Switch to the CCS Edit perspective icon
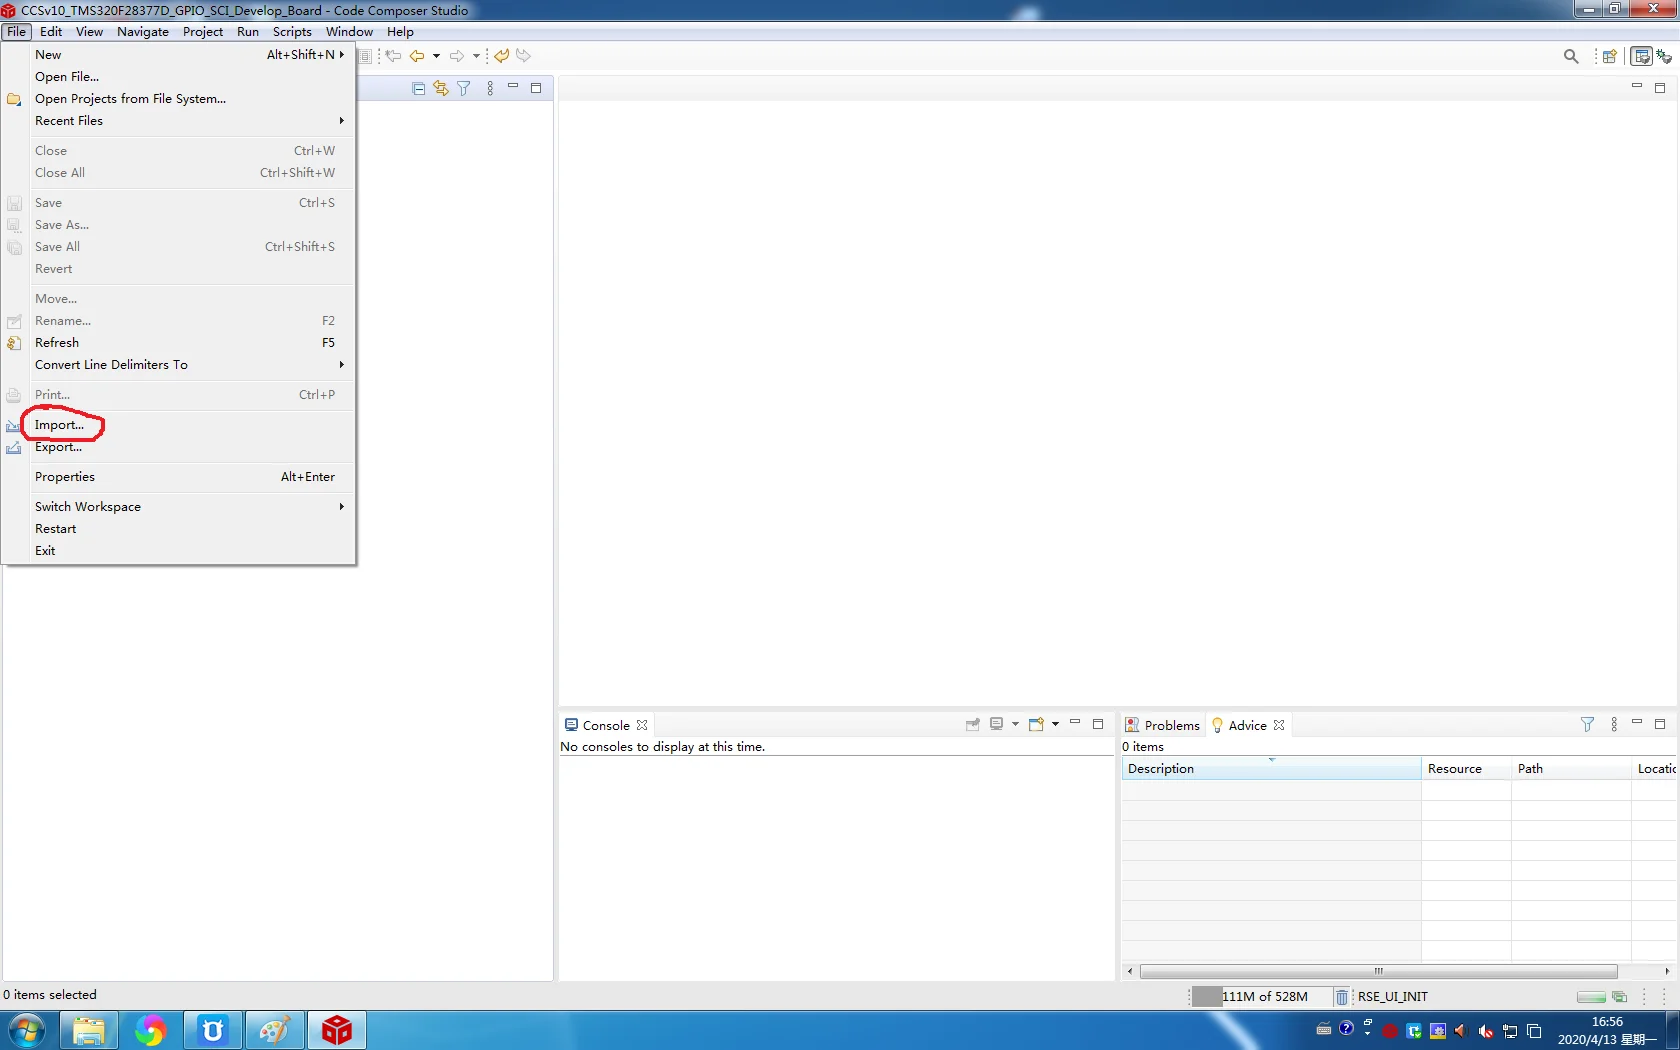Image resolution: width=1680 pixels, height=1050 pixels. point(1641,56)
